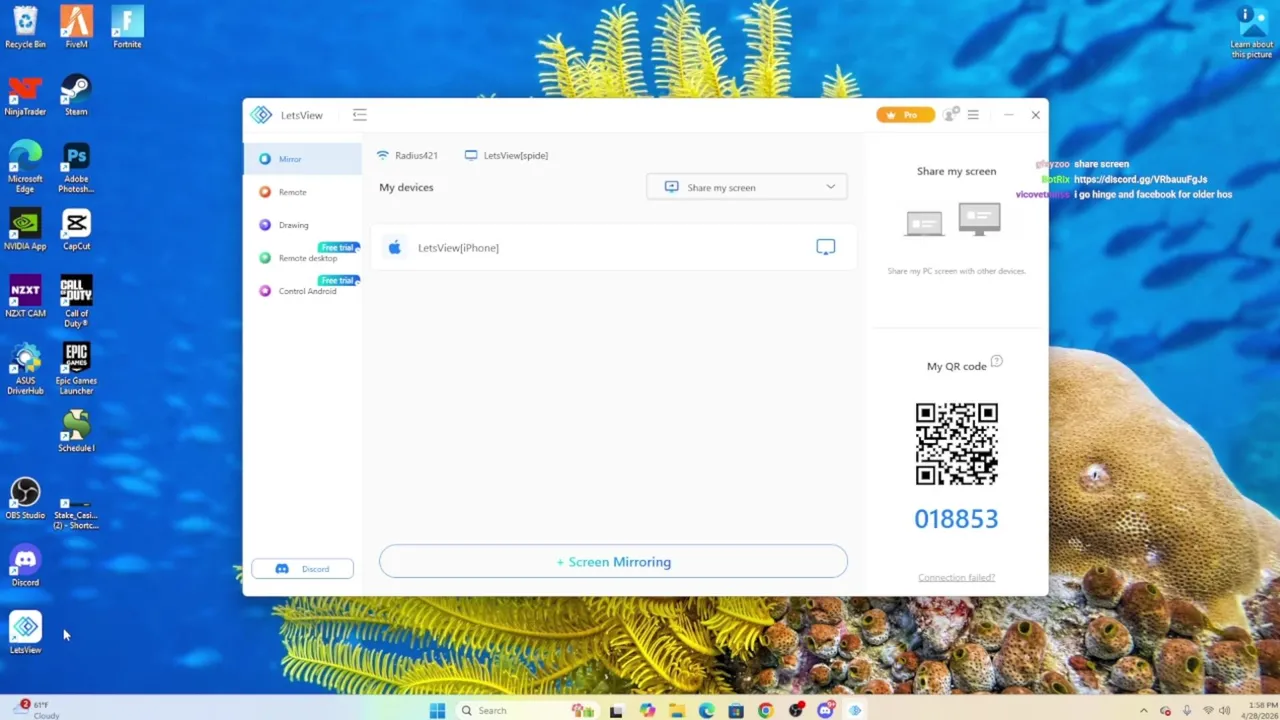The image size is (1280, 720).
Task: Click the LetsView logo in the title bar
Action: [261, 115]
